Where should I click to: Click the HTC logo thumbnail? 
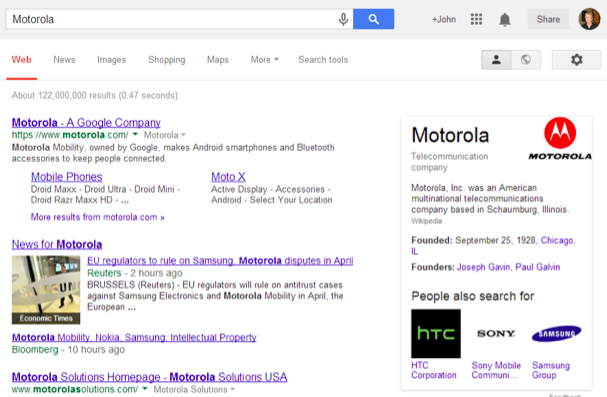click(436, 333)
